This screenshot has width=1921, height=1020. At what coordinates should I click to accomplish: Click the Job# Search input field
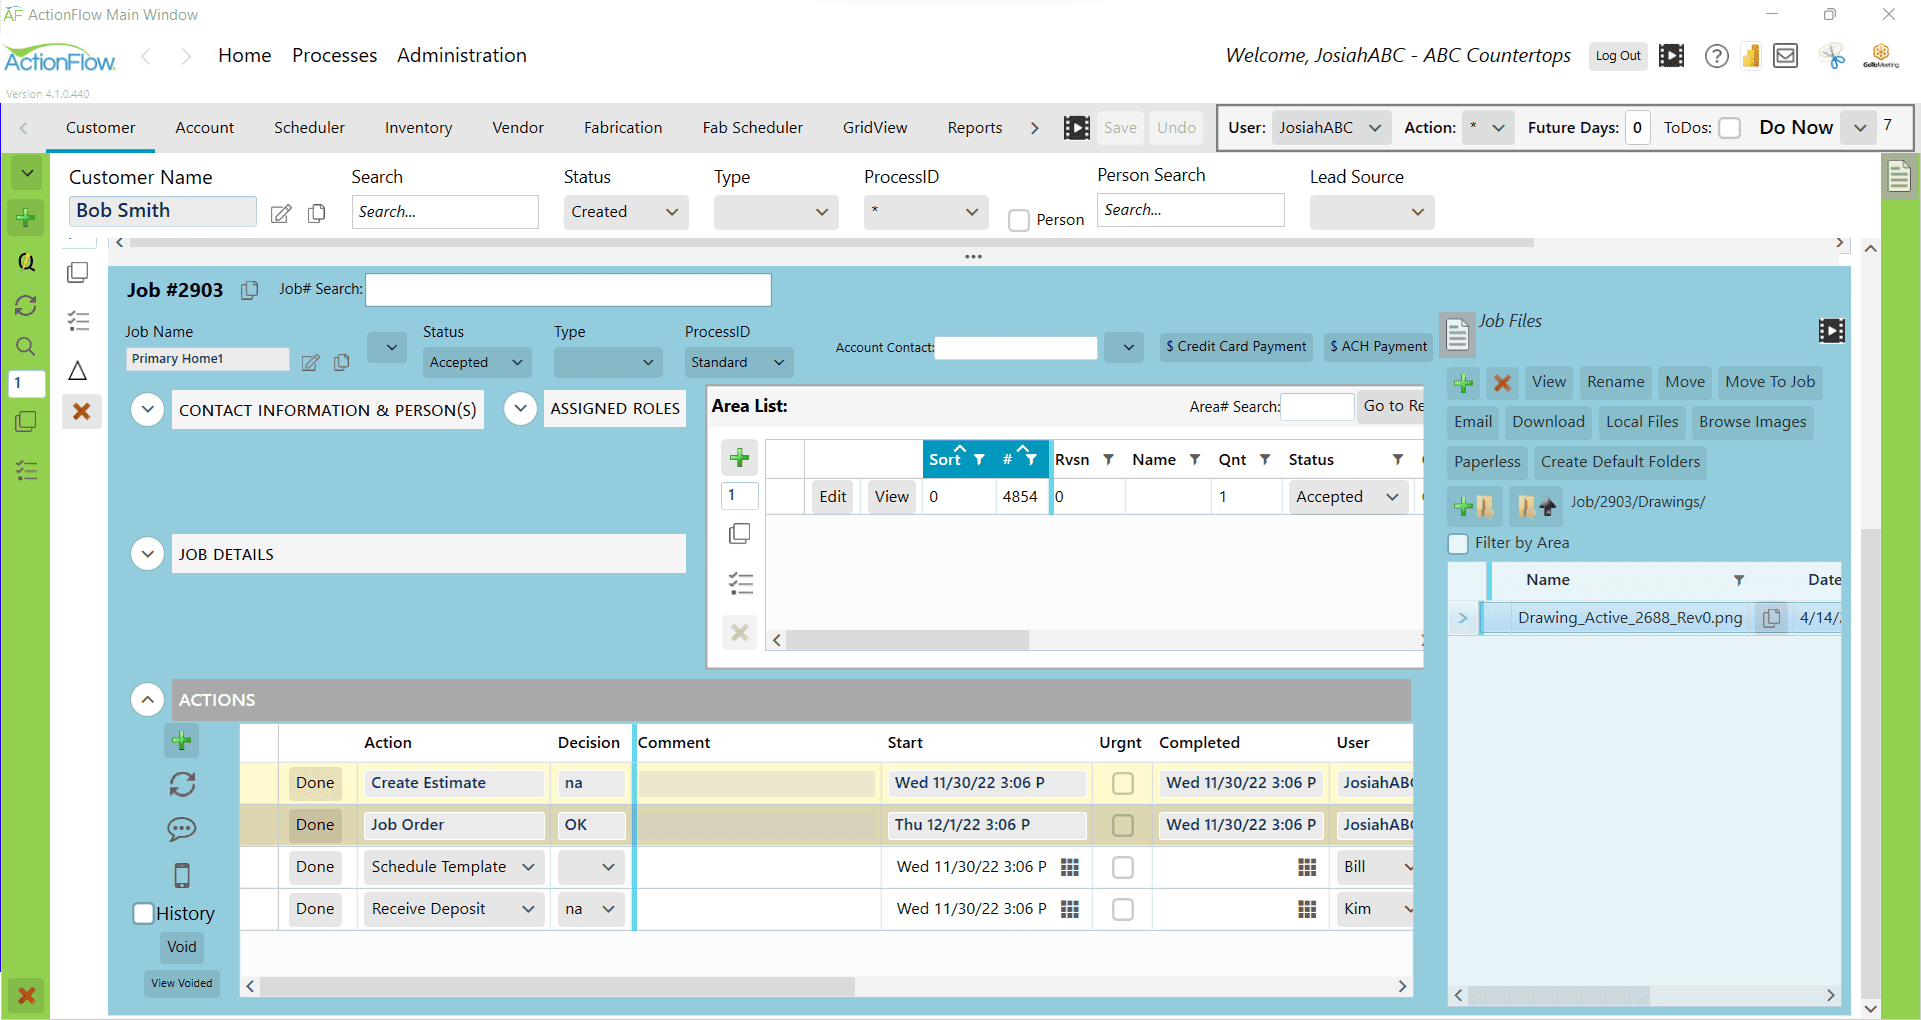[567, 289]
